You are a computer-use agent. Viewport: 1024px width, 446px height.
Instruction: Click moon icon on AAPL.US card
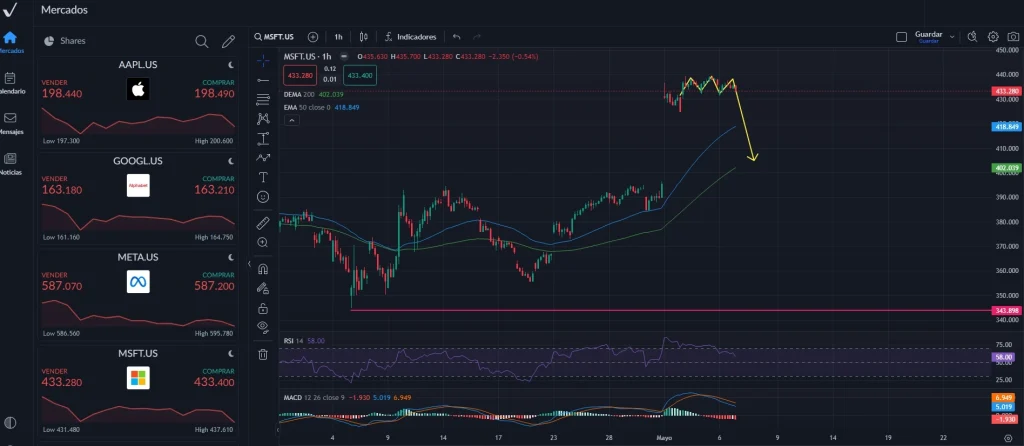coord(231,65)
